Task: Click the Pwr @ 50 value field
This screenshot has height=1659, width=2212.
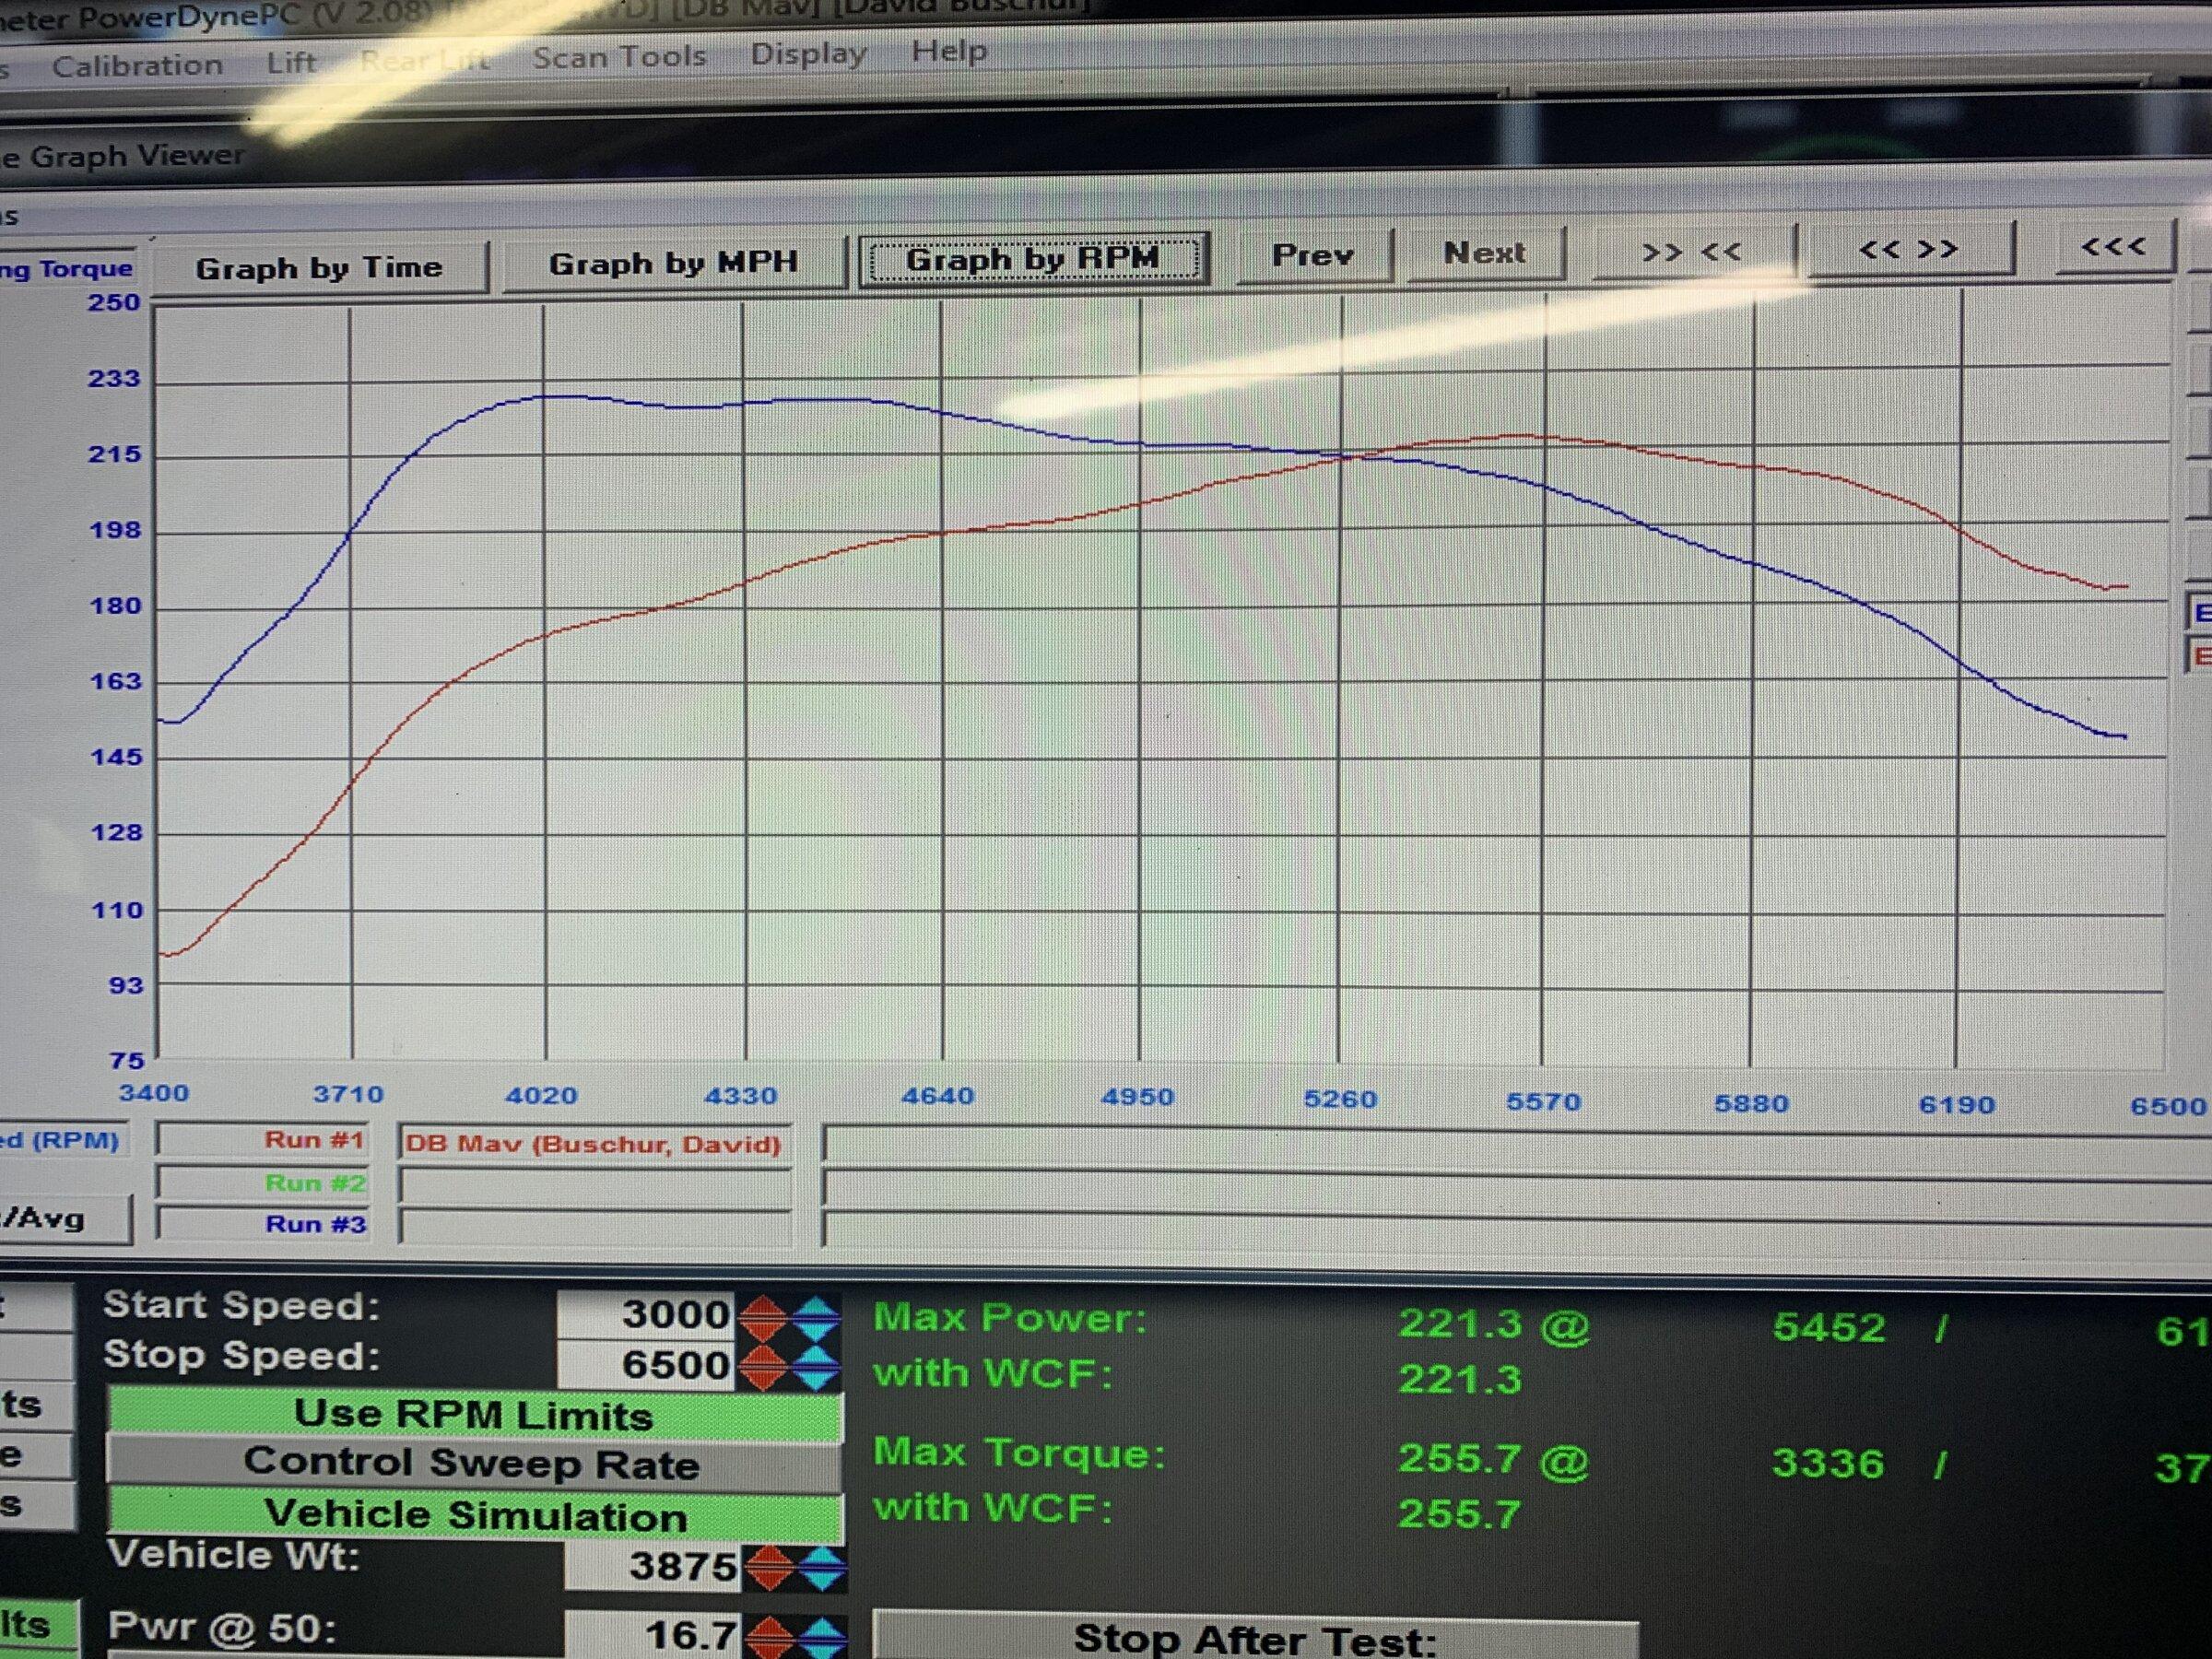Action: 652,1634
